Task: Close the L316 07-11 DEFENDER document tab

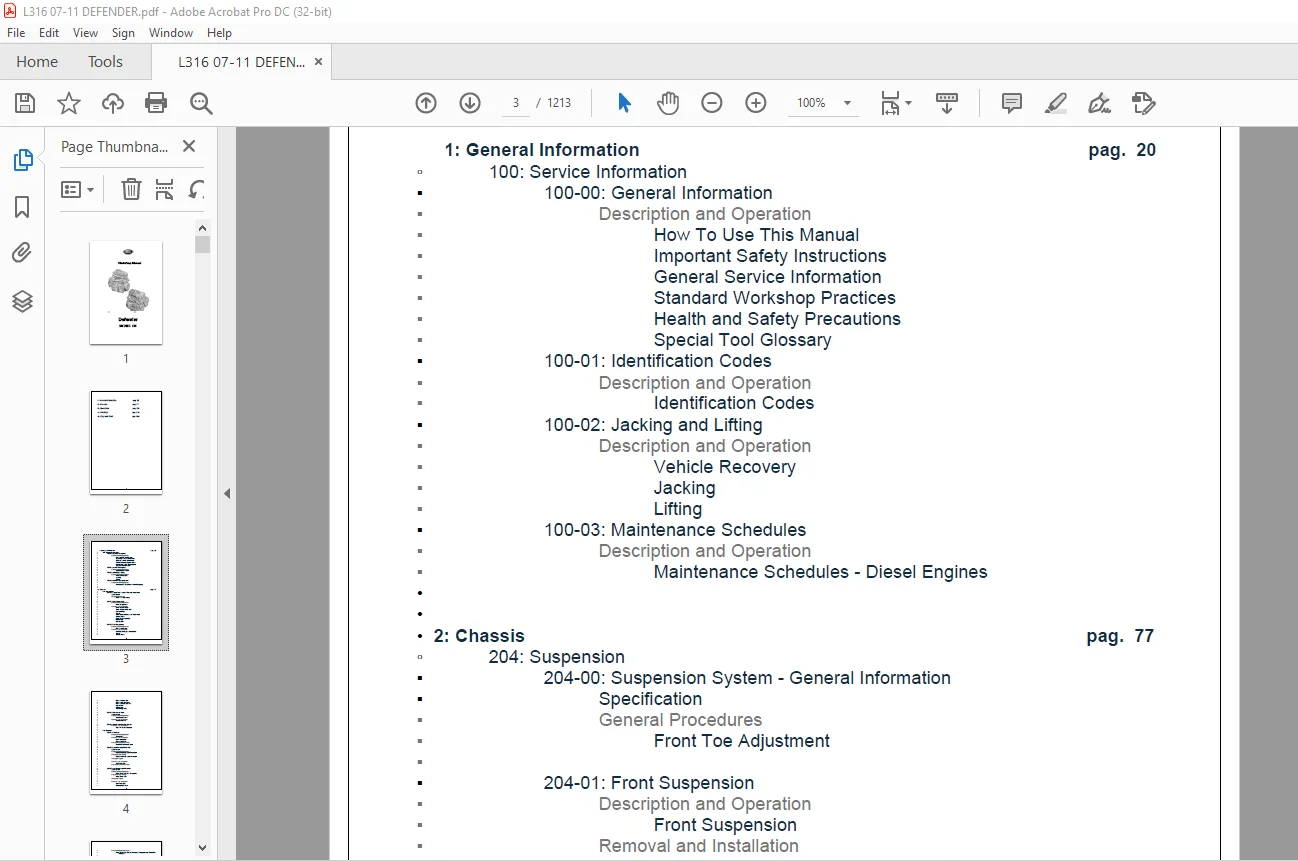Action: (x=318, y=62)
